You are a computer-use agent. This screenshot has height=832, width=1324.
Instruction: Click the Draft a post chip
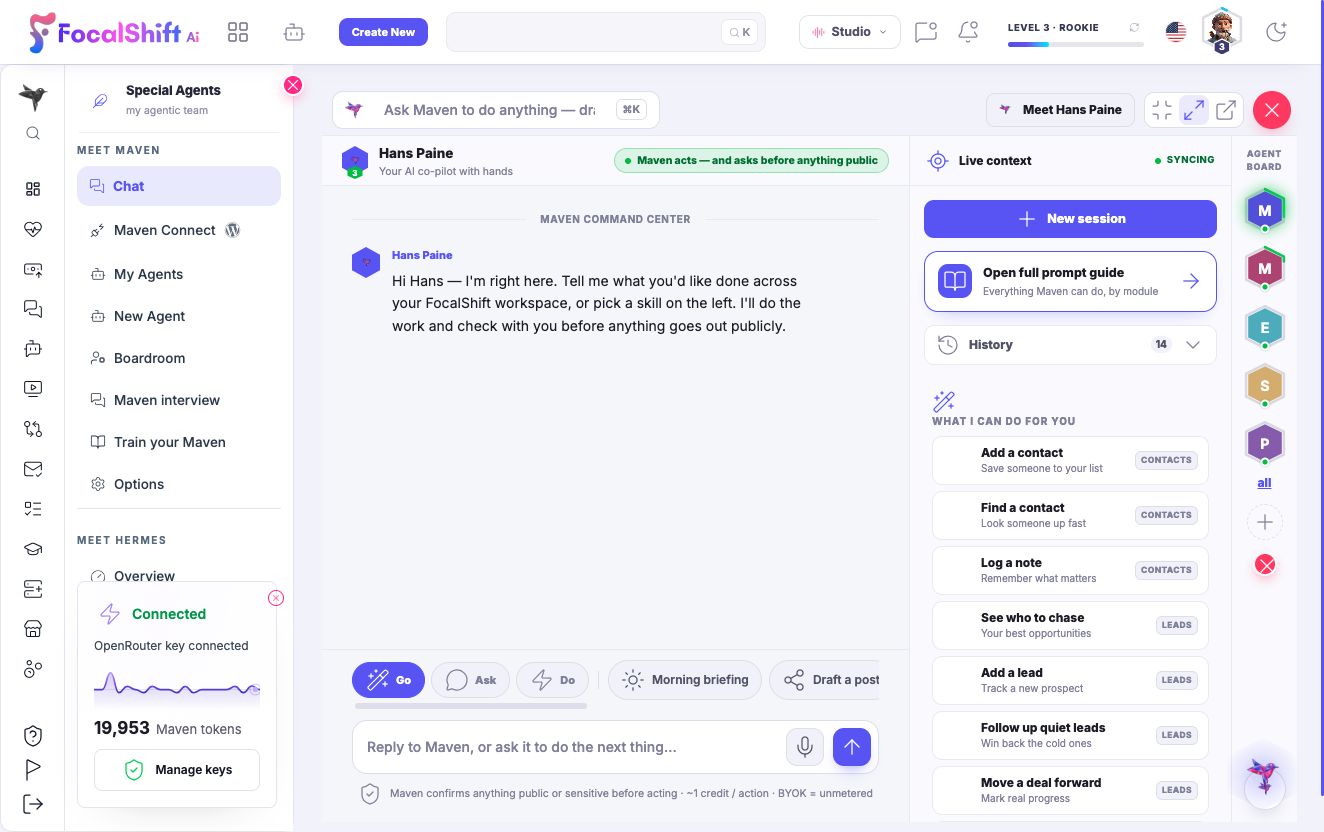(824, 680)
